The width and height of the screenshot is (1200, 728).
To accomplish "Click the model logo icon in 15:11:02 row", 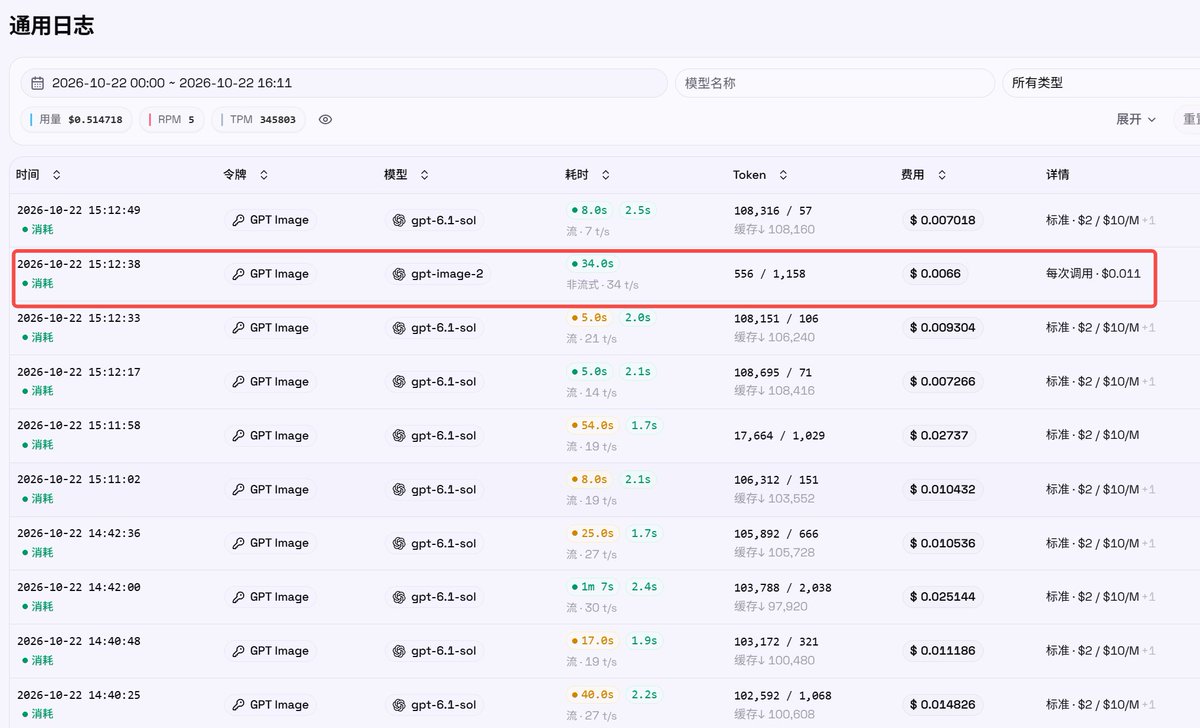I will (x=399, y=490).
